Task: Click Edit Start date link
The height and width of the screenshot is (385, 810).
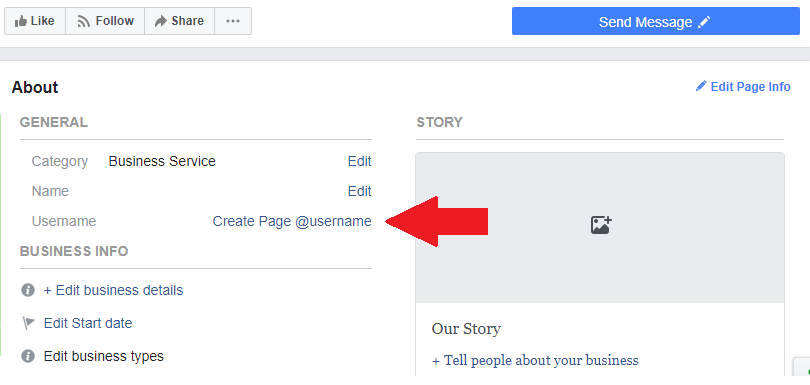Action: tap(88, 324)
